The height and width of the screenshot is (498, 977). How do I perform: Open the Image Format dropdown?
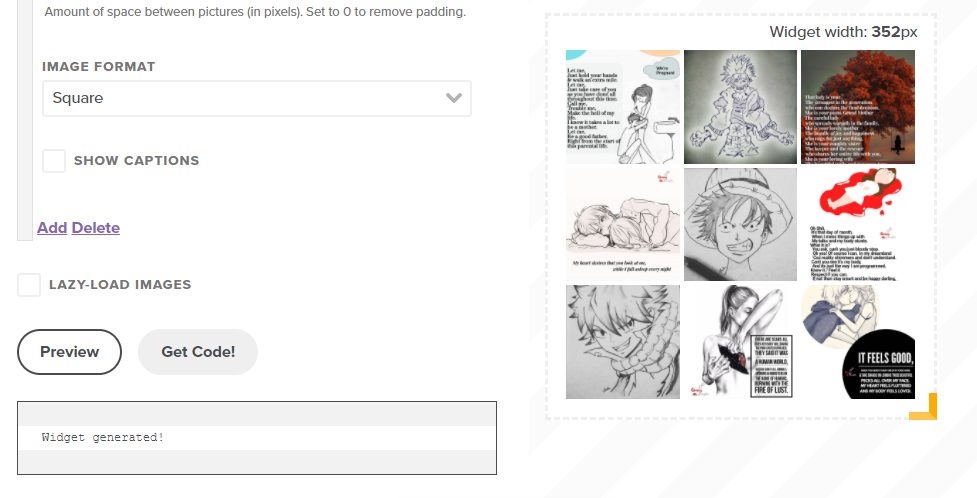pos(257,98)
